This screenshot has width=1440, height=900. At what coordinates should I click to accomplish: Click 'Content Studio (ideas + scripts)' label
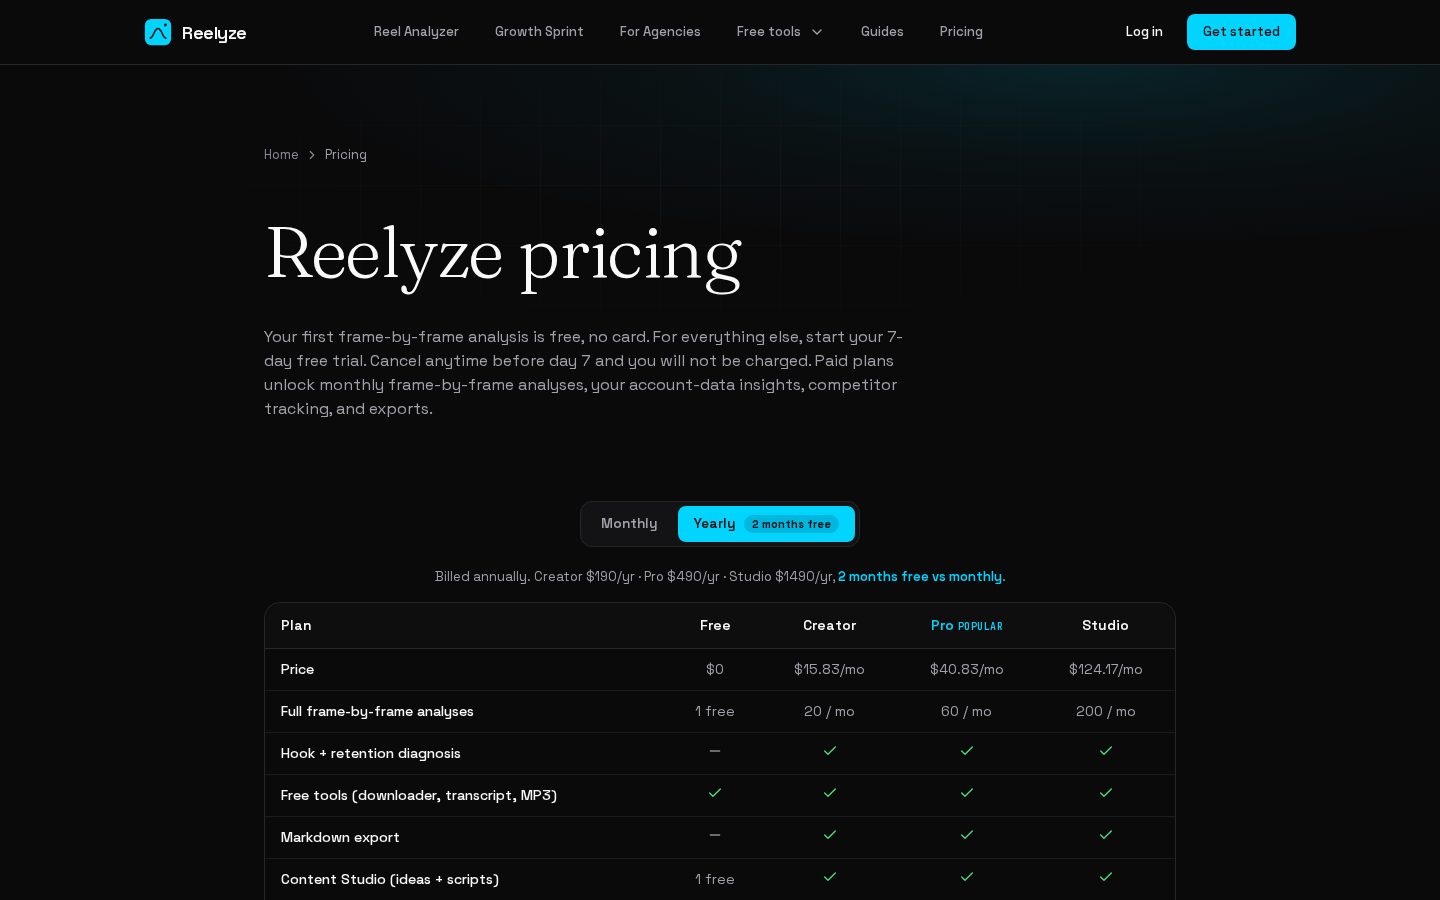pyautogui.click(x=390, y=880)
